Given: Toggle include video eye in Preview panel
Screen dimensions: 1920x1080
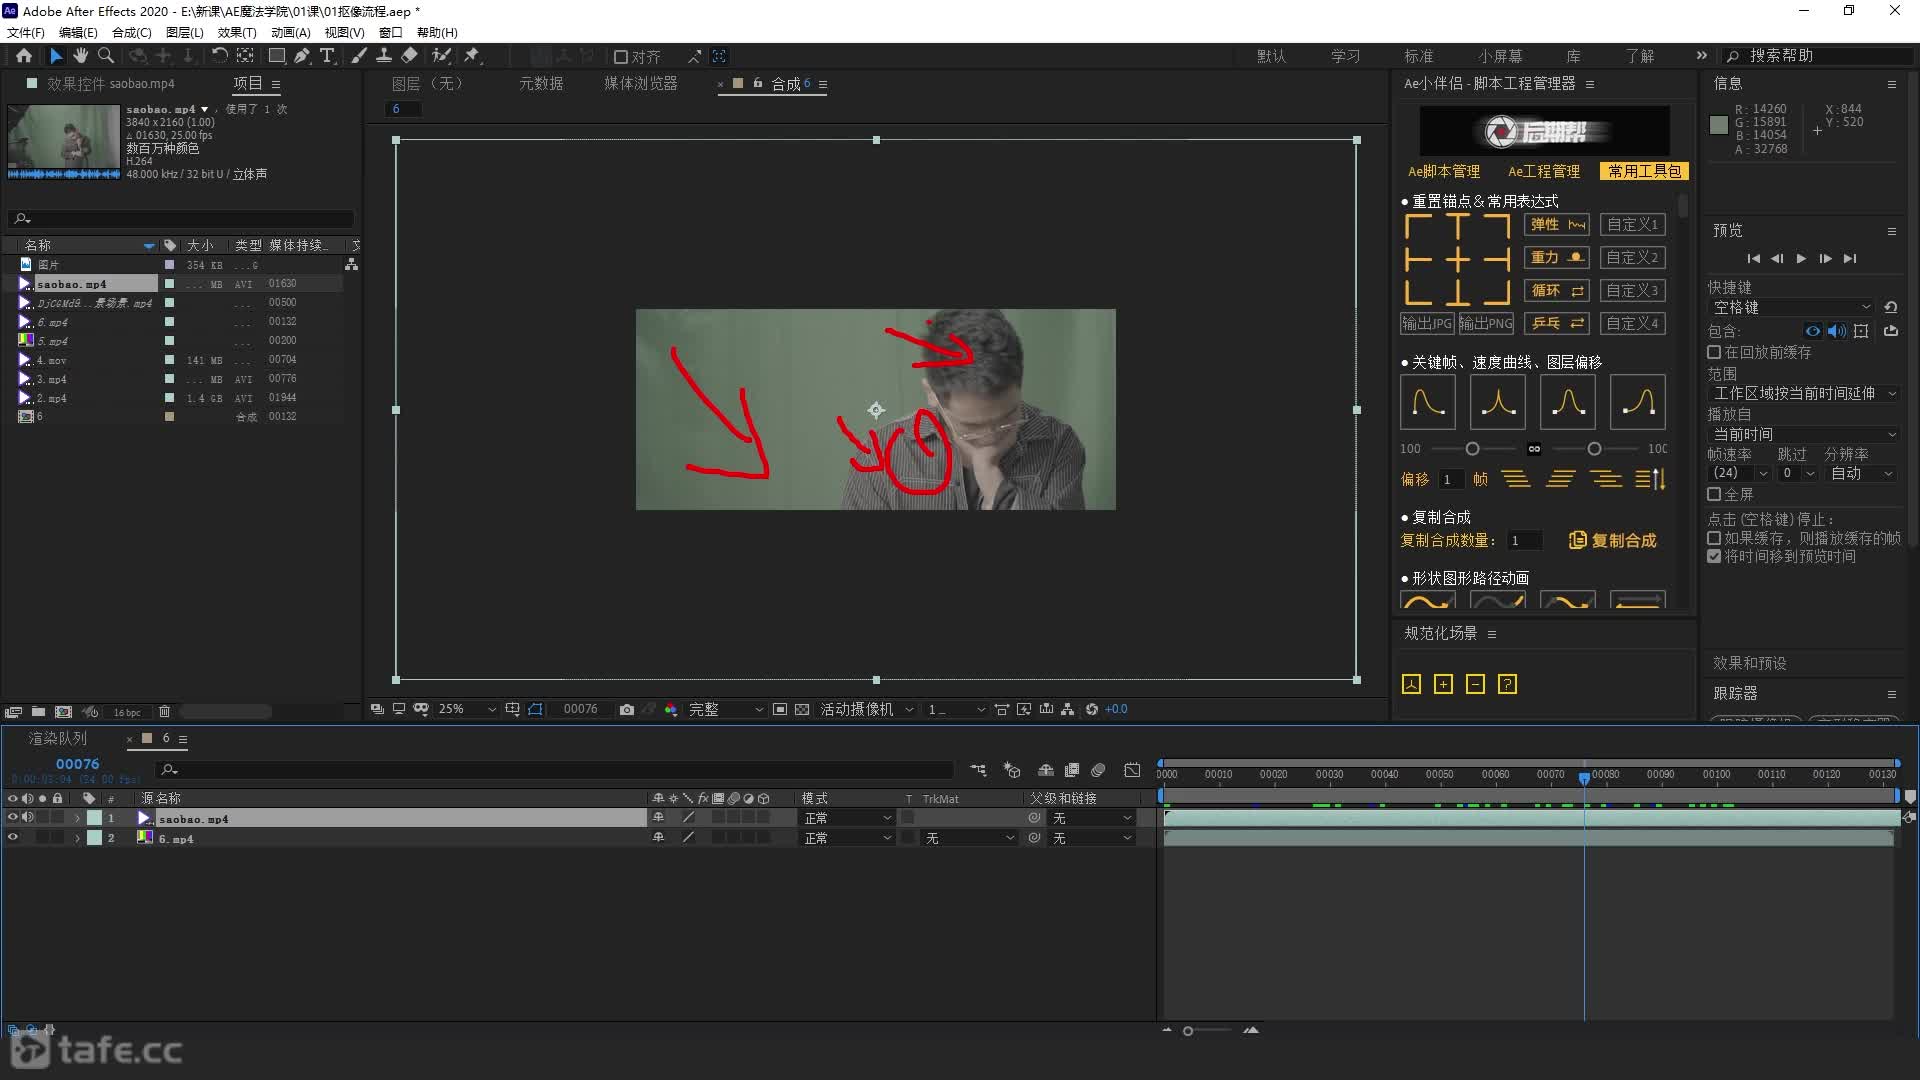Looking at the screenshot, I should click(1812, 331).
